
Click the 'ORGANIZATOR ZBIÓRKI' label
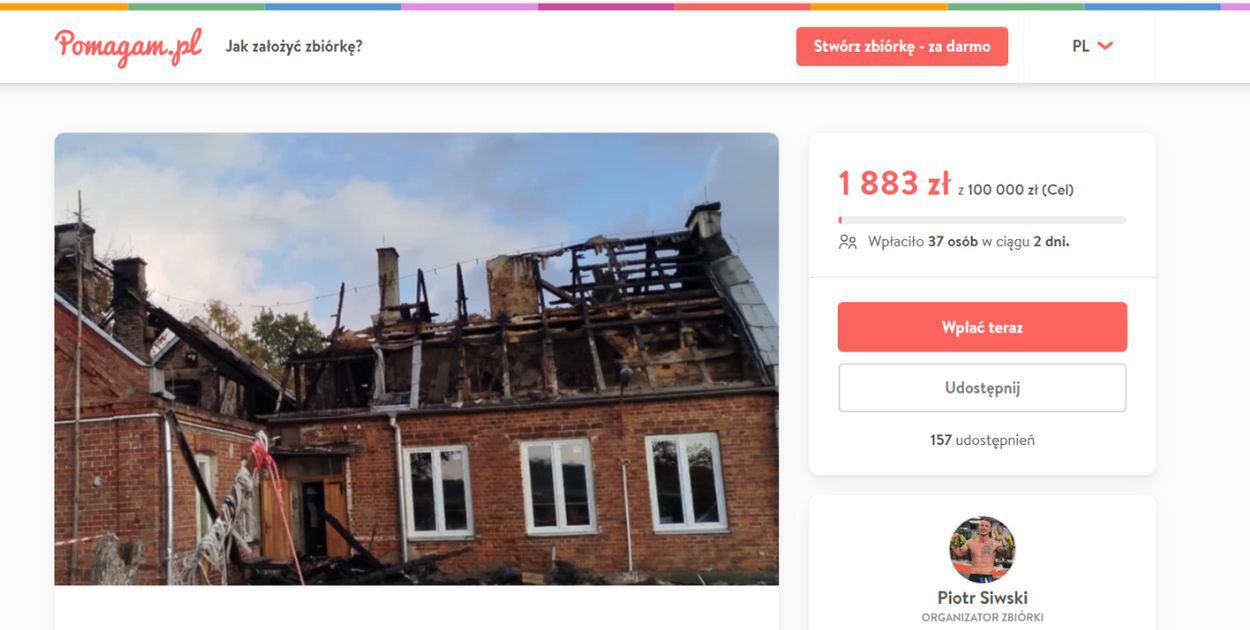(982, 618)
